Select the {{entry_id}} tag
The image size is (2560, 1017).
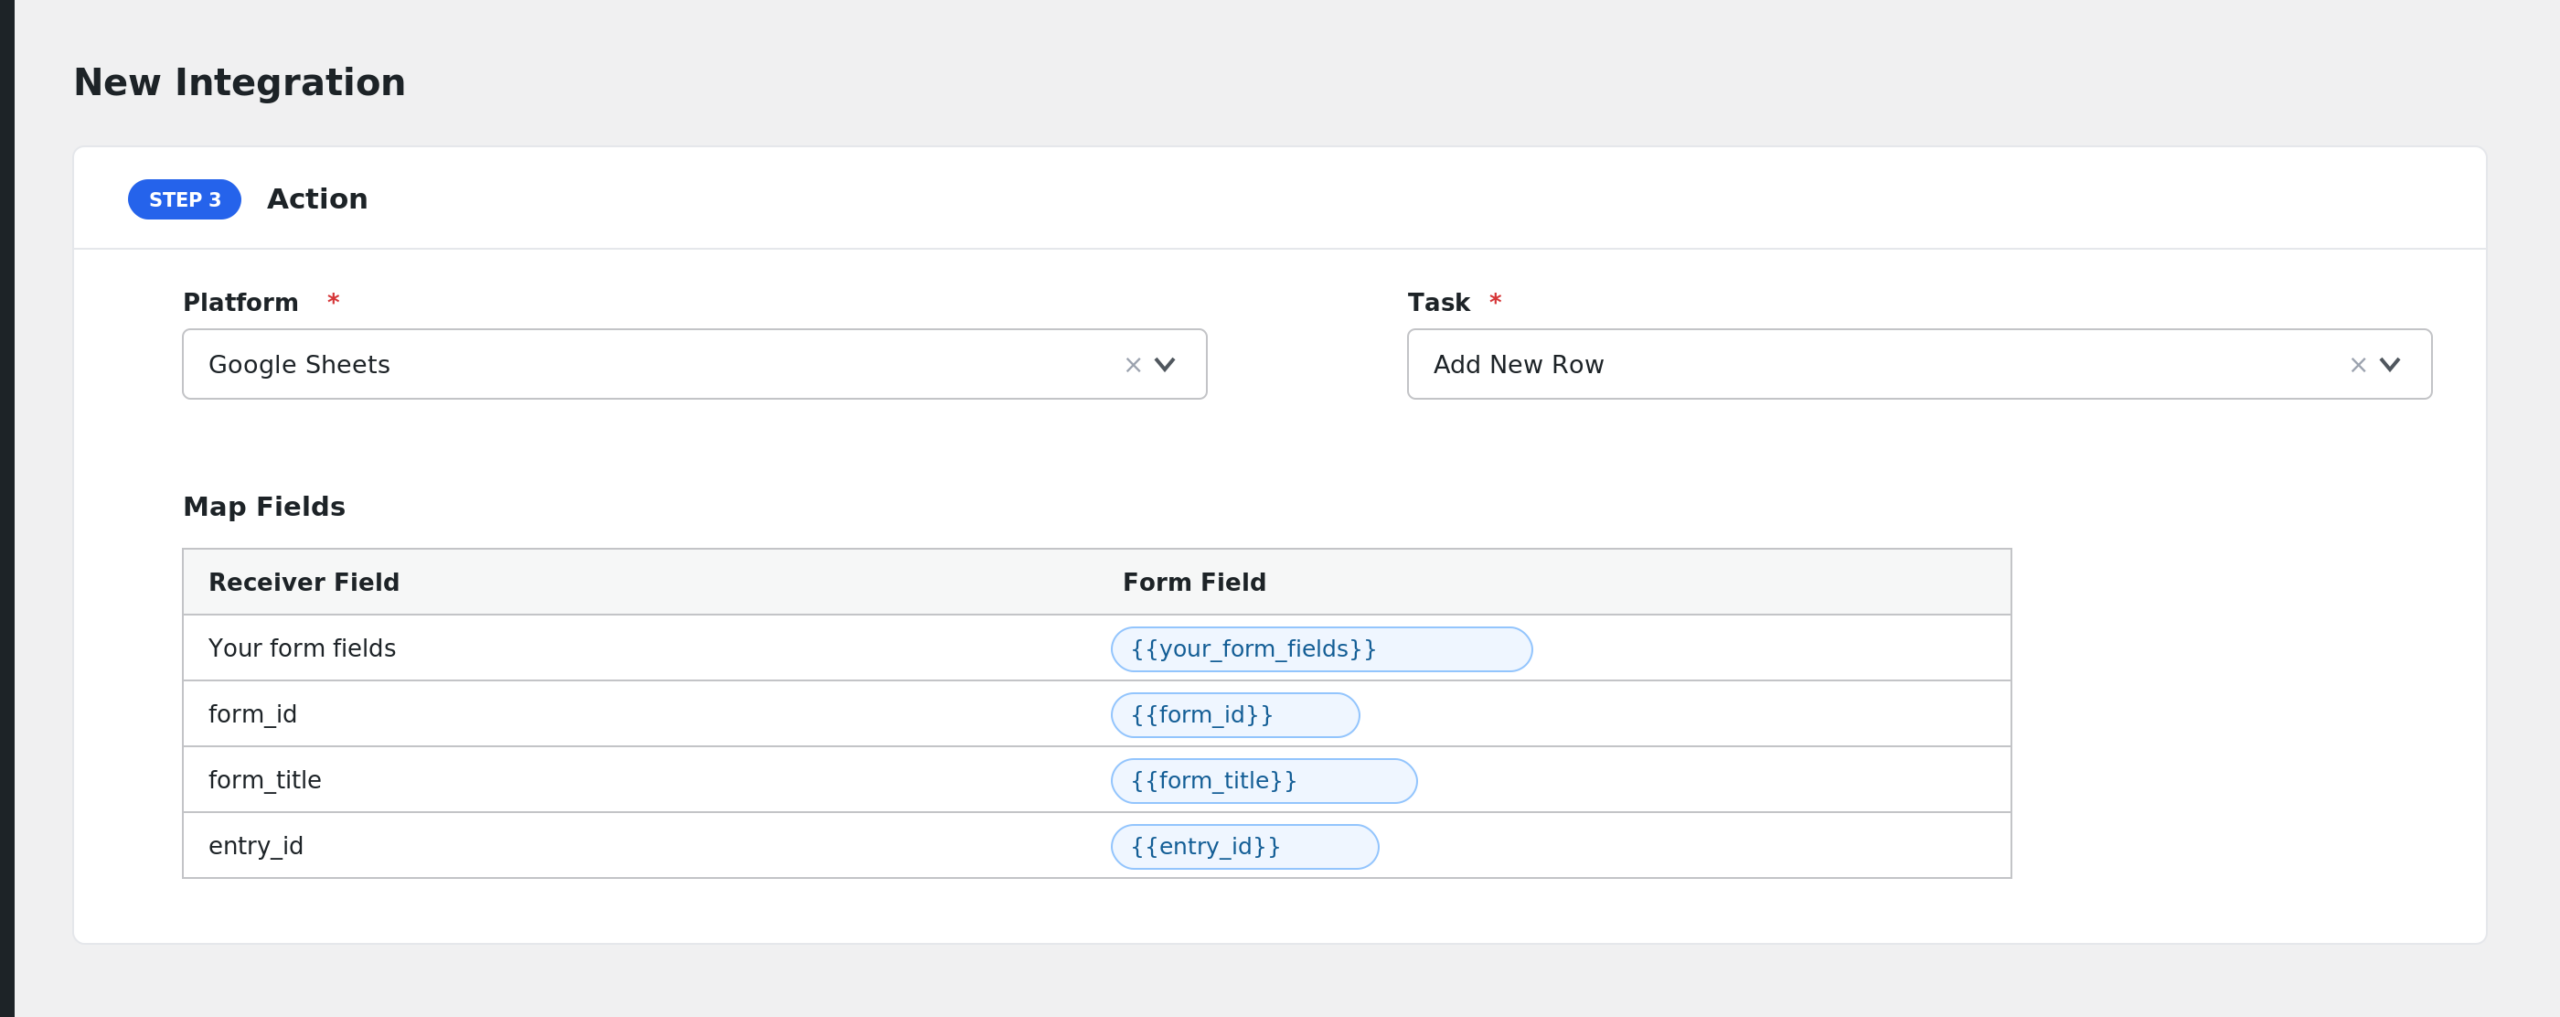point(1245,847)
